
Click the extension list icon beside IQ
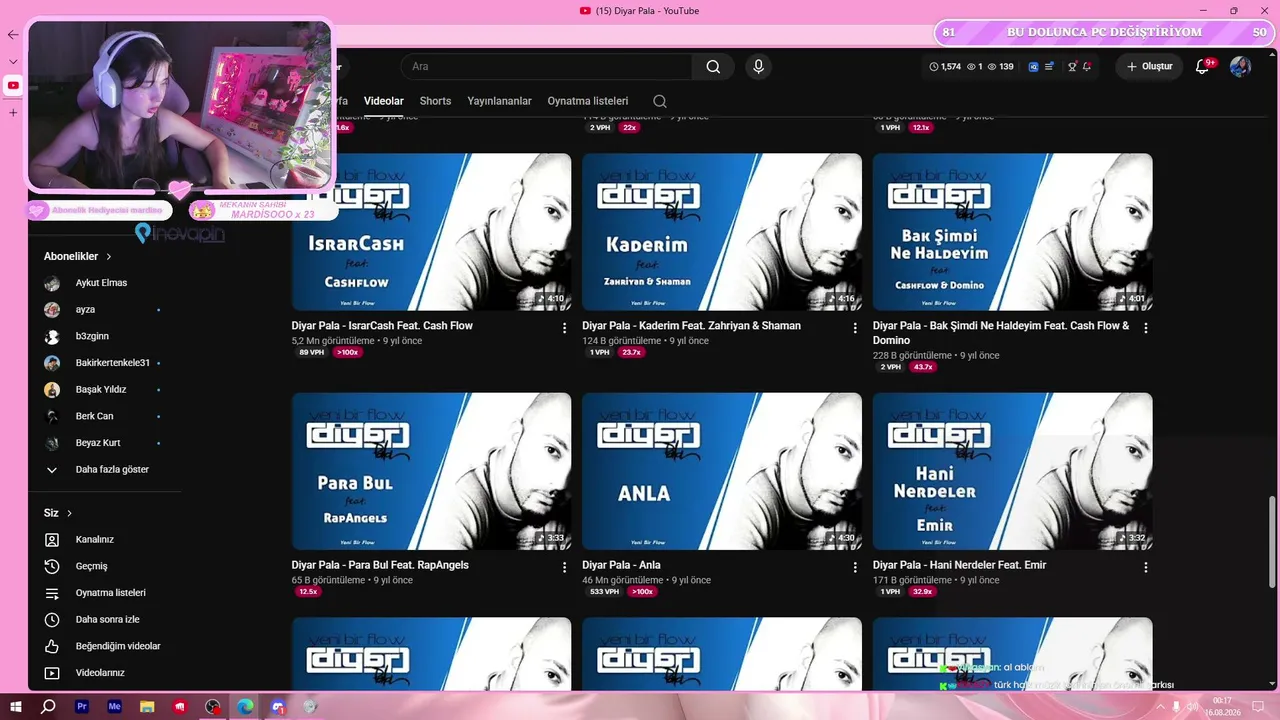coord(1049,67)
